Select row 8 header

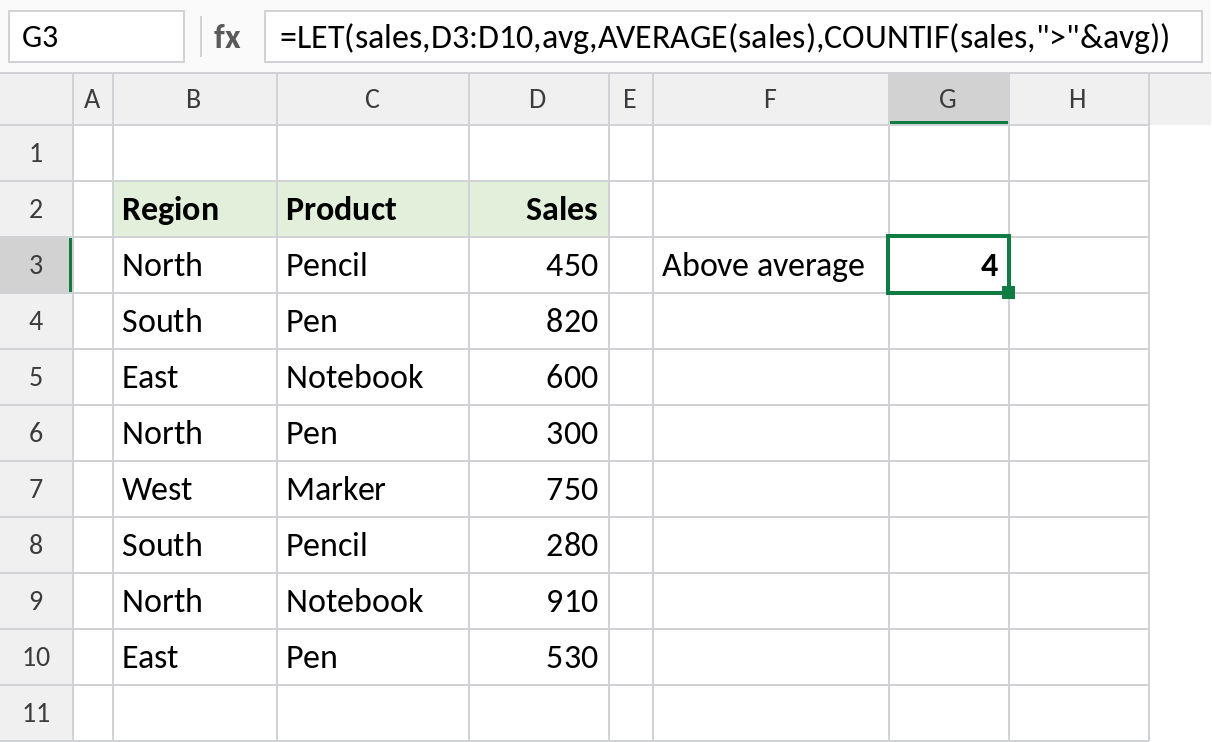tap(37, 545)
